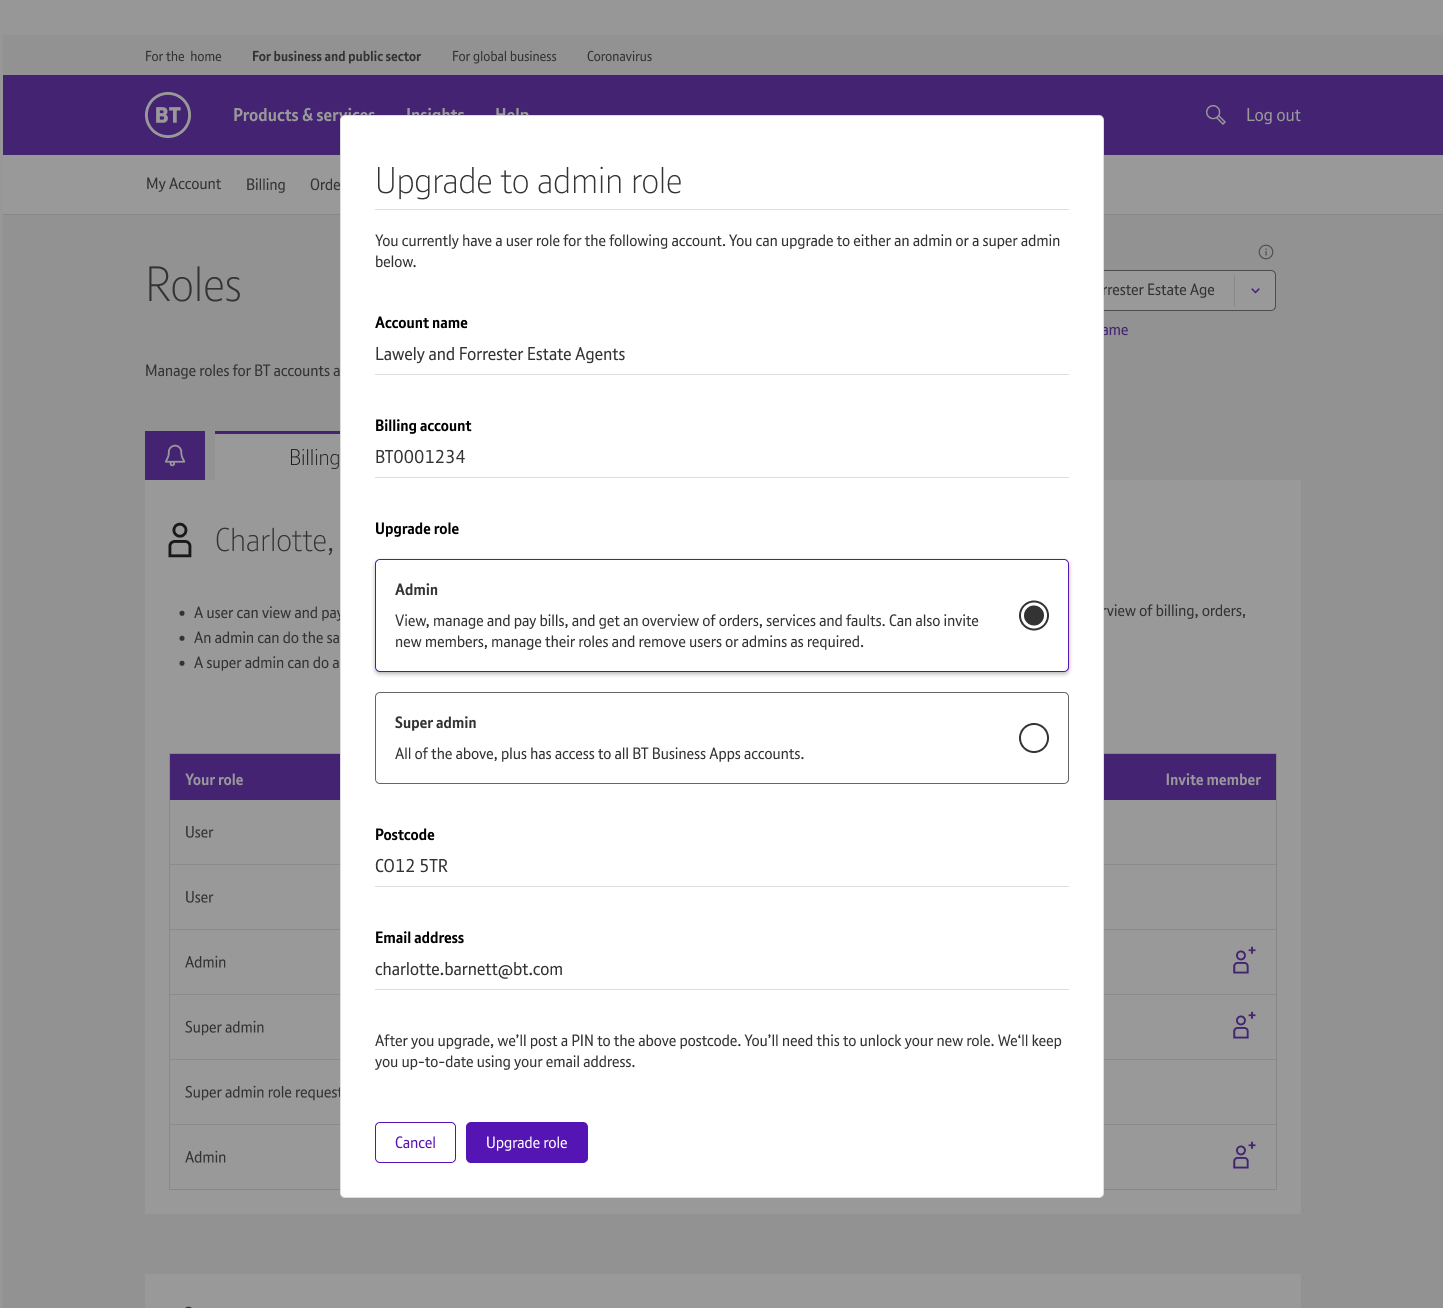Viewport: 1443px width, 1308px height.
Task: Click Lawely and Forrester Estate Agents name
Action: tap(500, 354)
